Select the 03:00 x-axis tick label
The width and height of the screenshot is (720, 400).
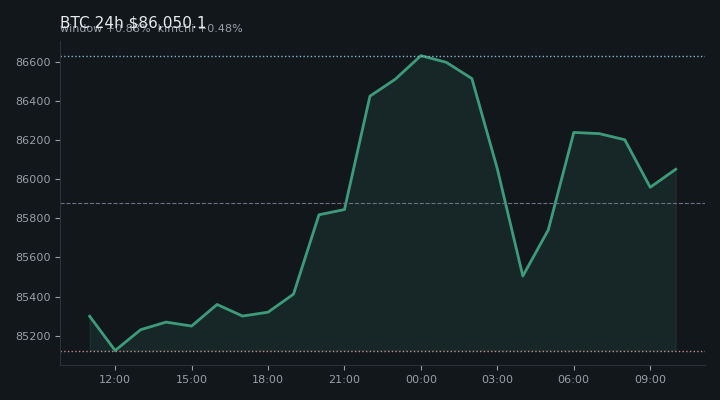(497, 379)
